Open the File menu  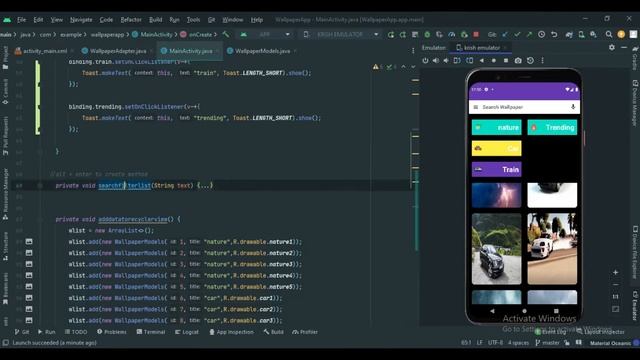[22, 20]
